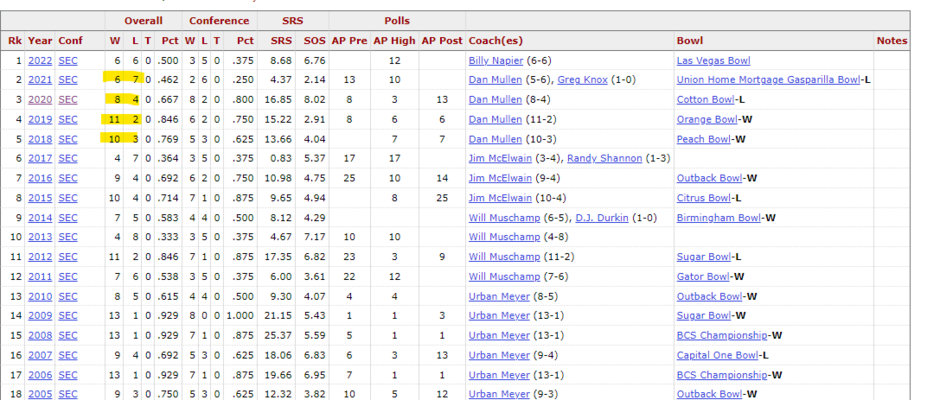Open the Las Vegas Bowl link
The image size is (927, 400).
[714, 60]
